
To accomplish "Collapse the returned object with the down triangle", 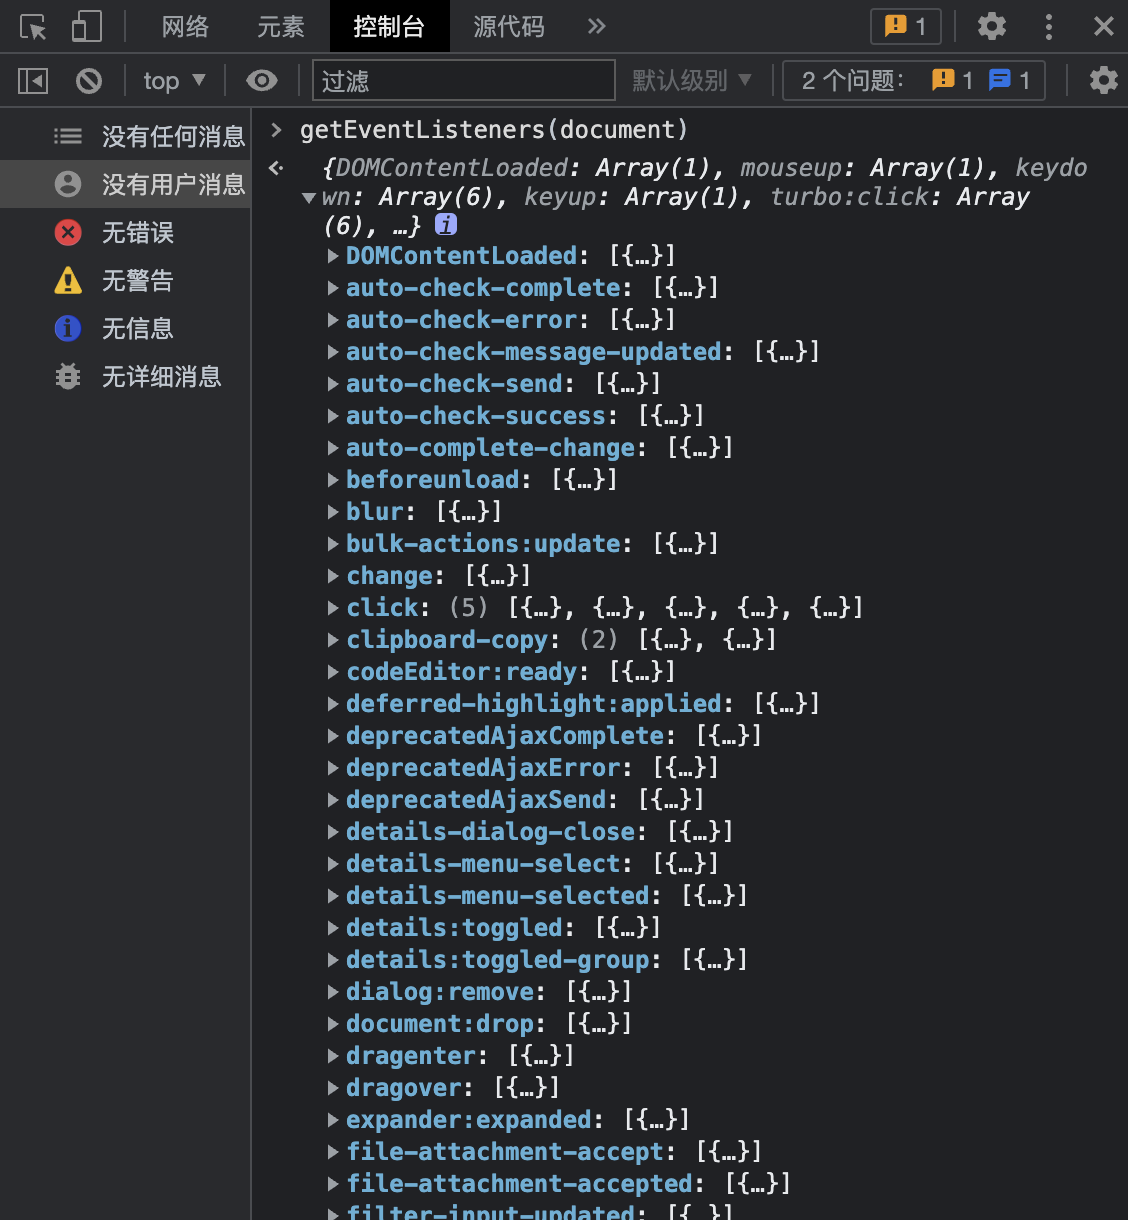I will click(310, 198).
